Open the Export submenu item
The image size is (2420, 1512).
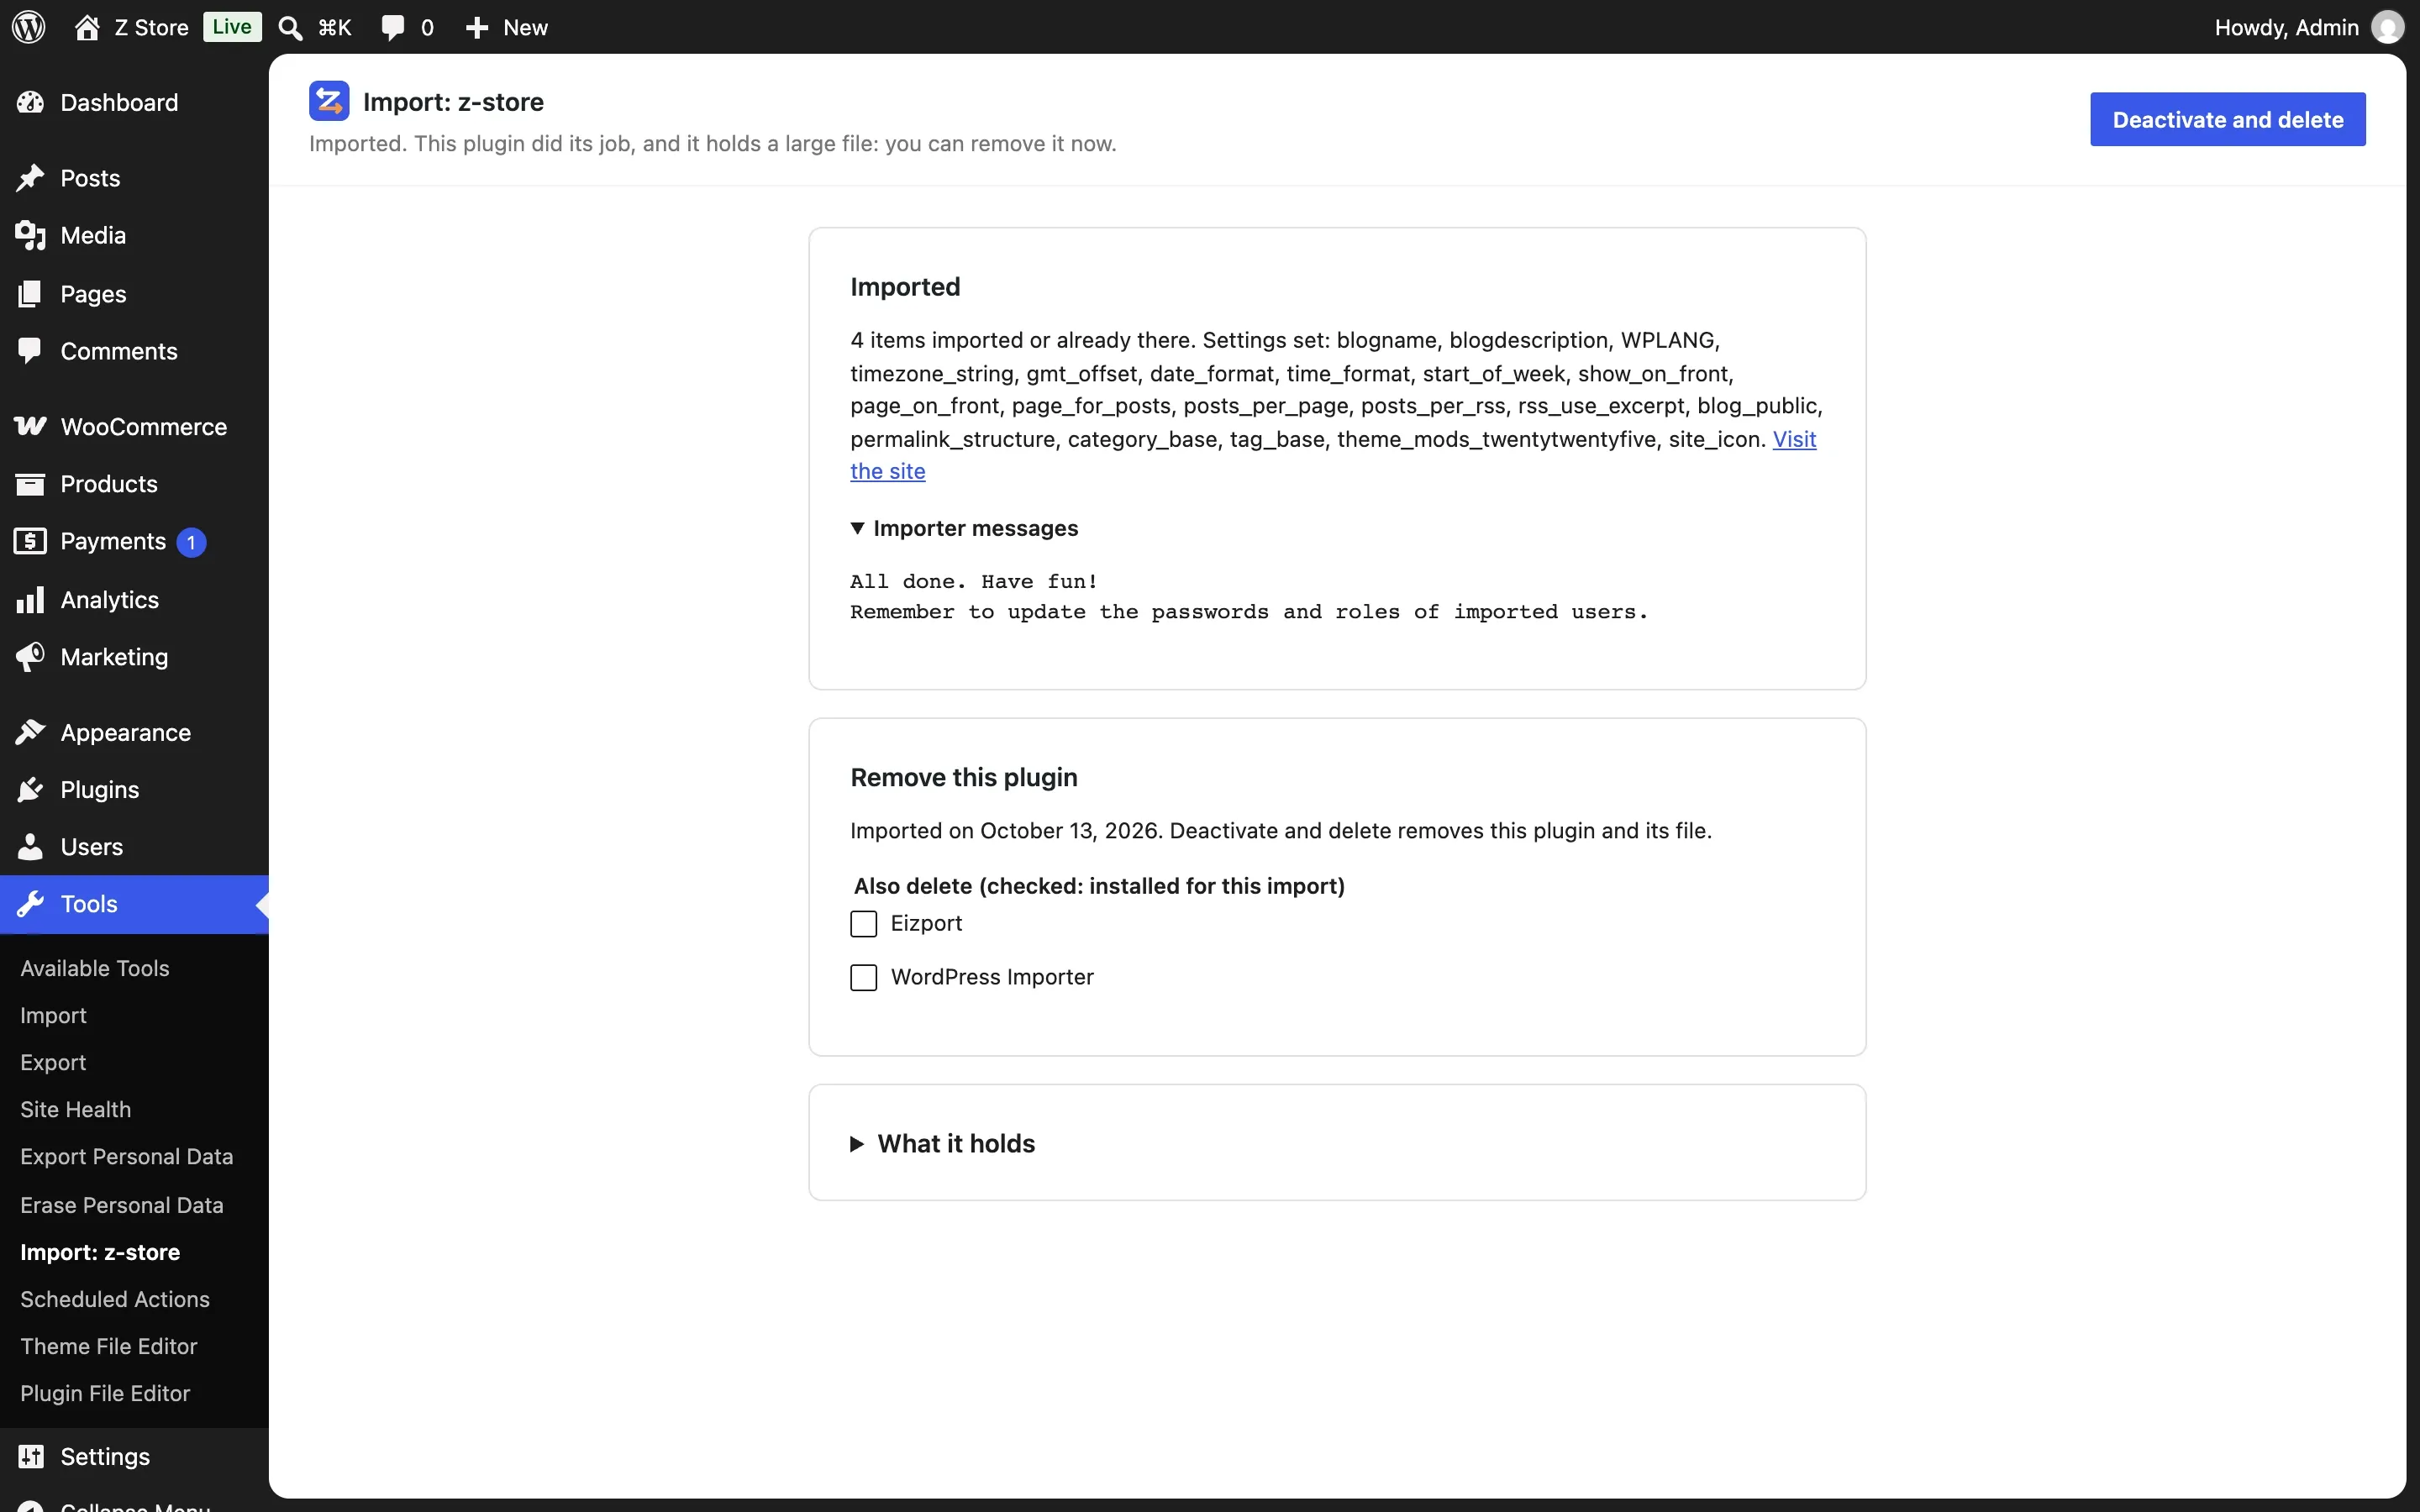[x=53, y=1062]
